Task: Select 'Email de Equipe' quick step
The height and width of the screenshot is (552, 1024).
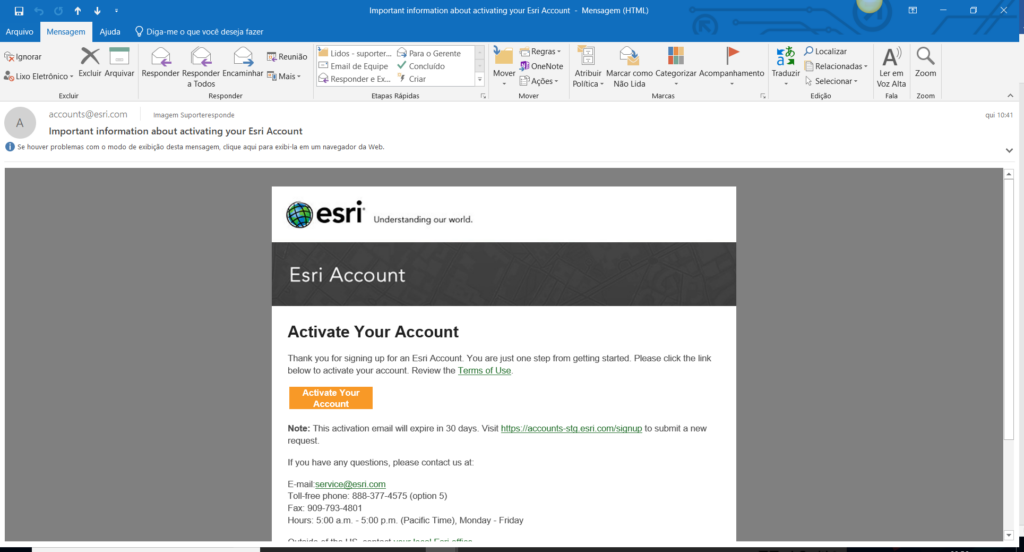Action: (x=353, y=66)
